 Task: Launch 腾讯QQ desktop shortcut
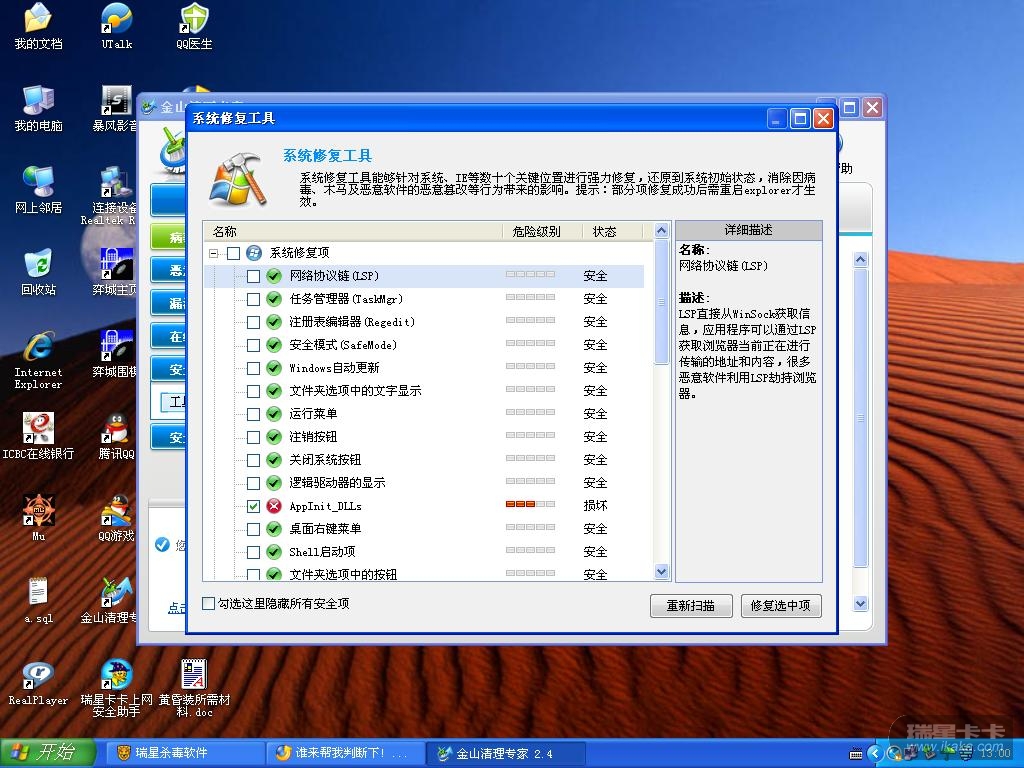[x=116, y=436]
